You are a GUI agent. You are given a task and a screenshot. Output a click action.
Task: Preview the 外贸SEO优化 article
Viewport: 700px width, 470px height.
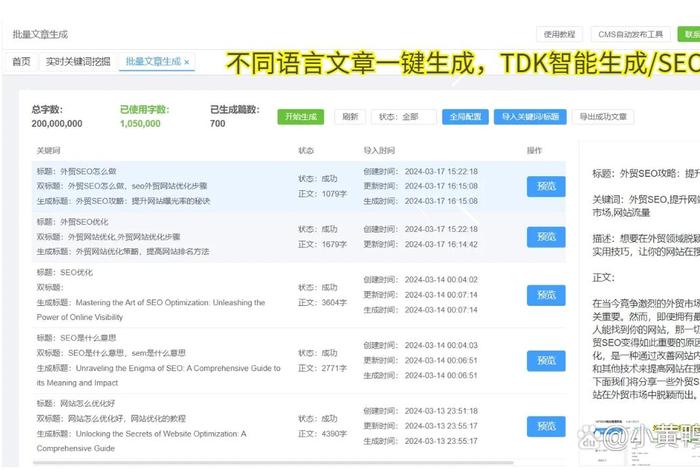tap(546, 237)
